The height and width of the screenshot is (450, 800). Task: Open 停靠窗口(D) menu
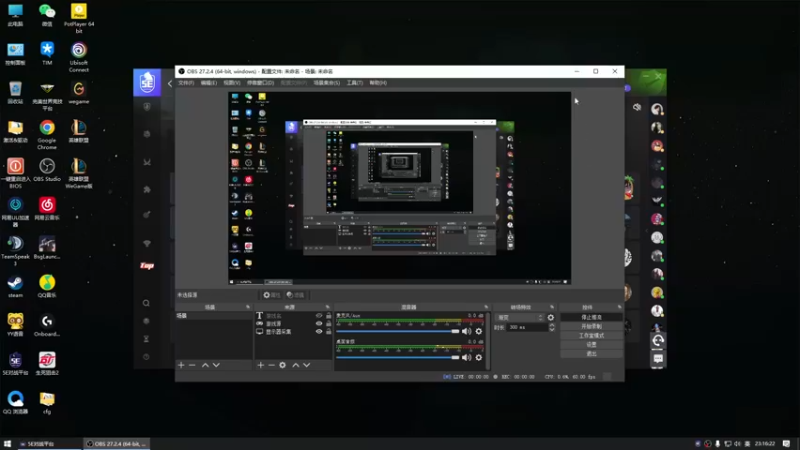260,83
